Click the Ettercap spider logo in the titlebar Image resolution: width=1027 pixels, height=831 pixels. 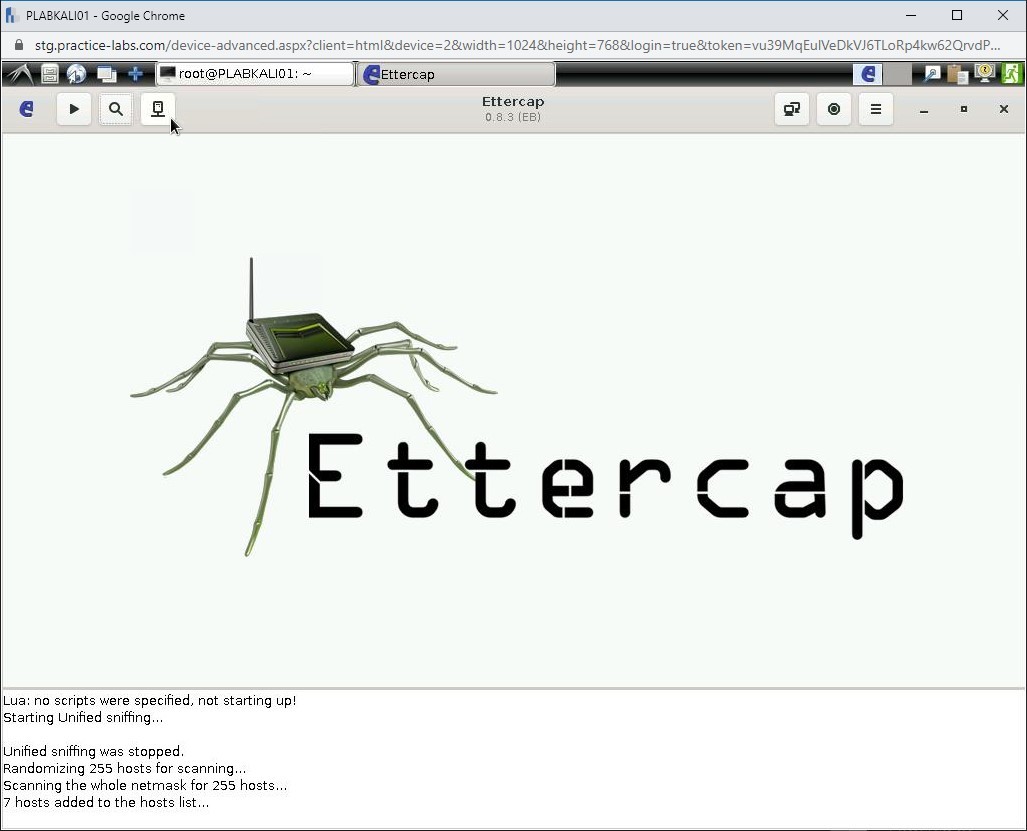pos(26,109)
